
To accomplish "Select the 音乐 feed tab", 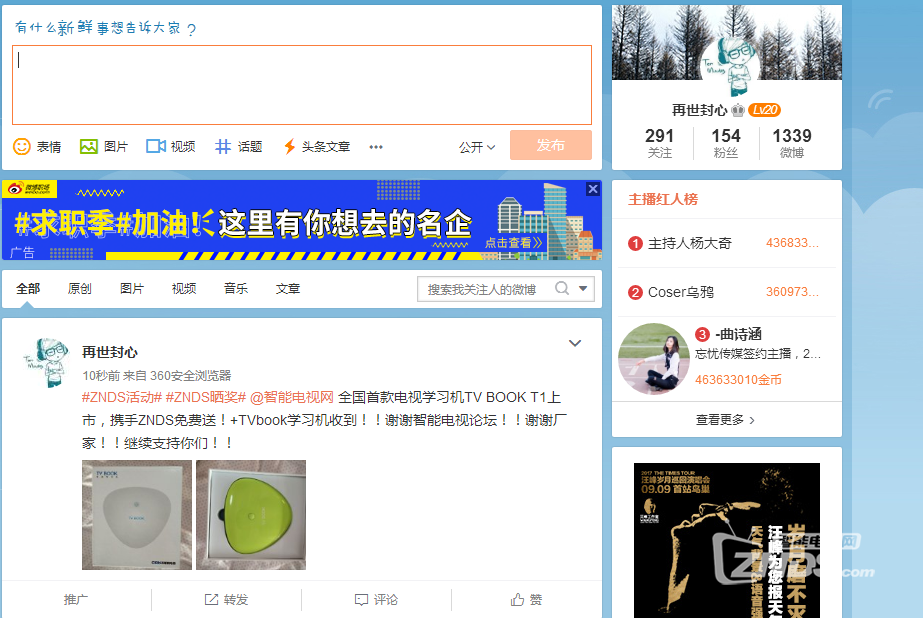I will [236, 289].
